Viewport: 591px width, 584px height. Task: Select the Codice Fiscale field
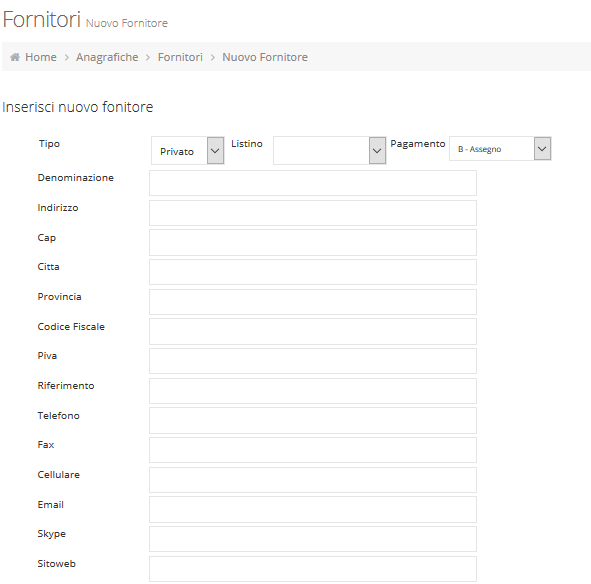313,331
